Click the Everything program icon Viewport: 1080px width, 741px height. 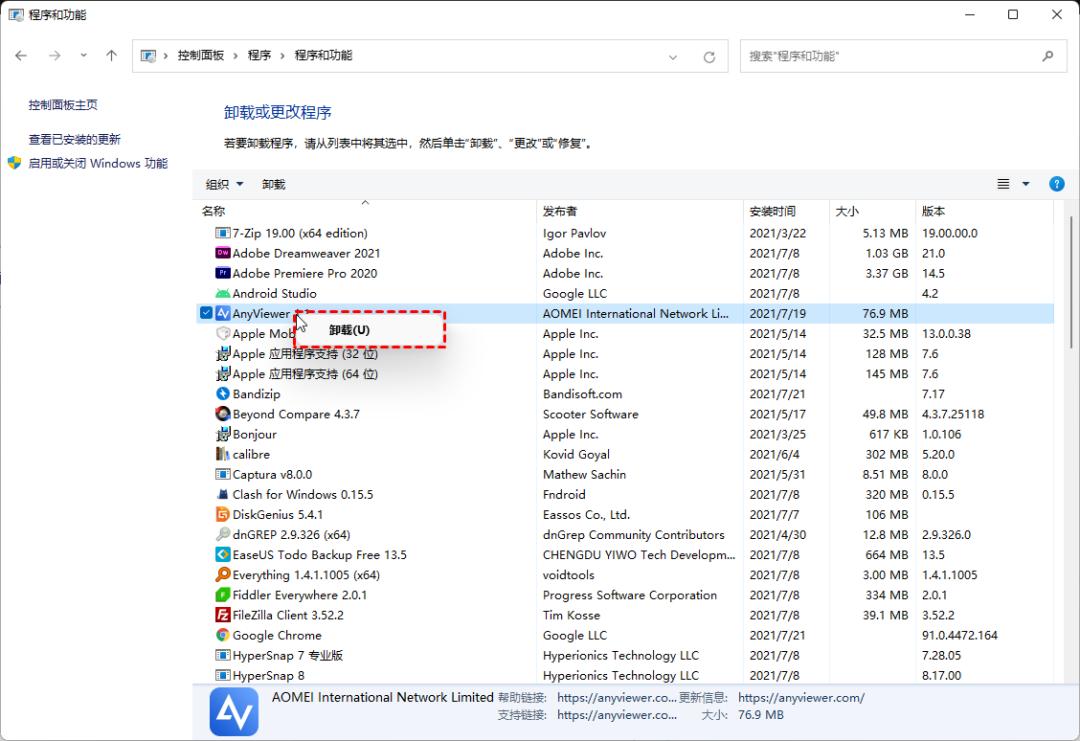point(222,575)
